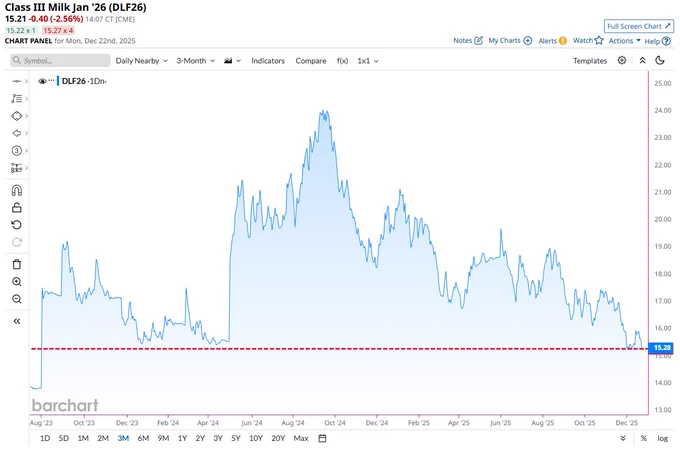Open chart settings gear
Image resolution: width=680 pixels, height=449 pixels.
click(622, 60)
